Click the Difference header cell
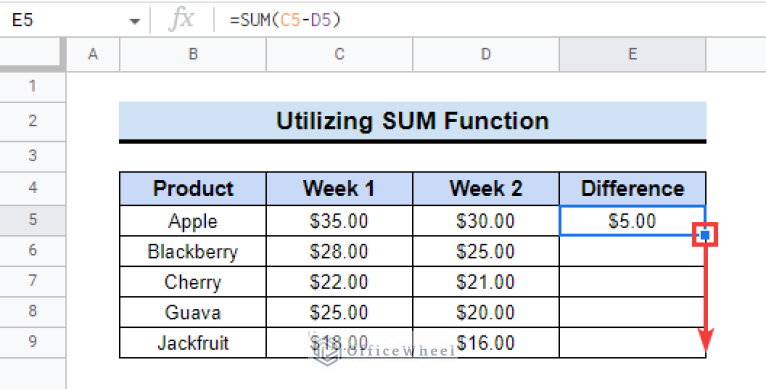Viewport: 766px width, 389px height. [633, 189]
